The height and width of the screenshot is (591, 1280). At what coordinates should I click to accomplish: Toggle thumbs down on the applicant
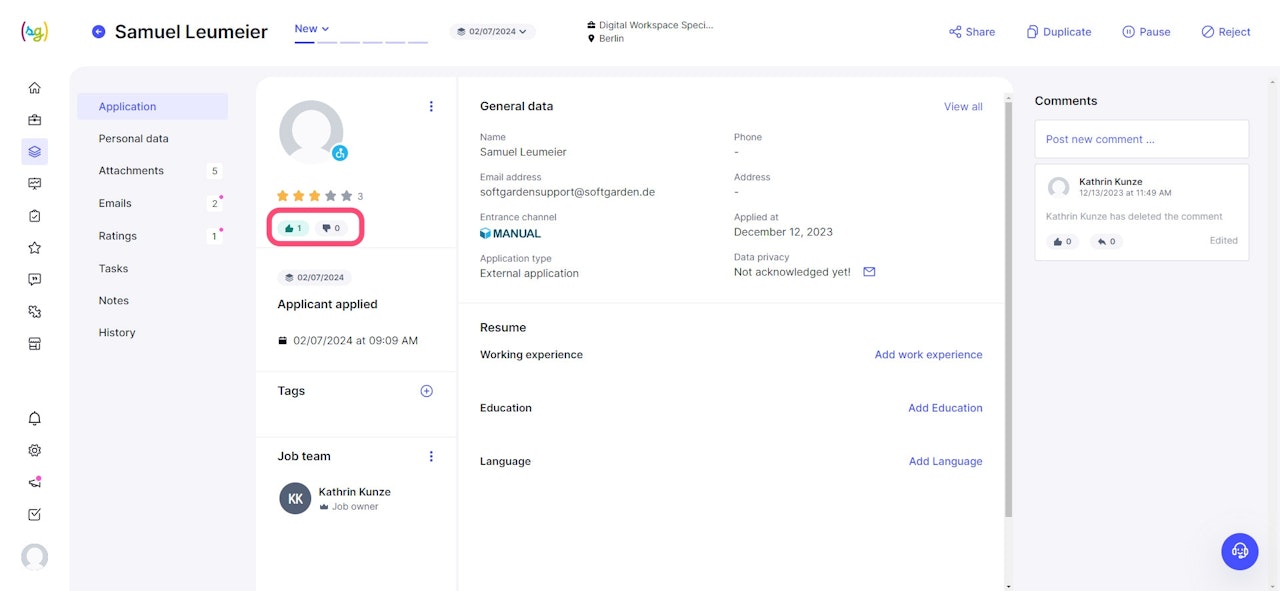click(x=331, y=228)
